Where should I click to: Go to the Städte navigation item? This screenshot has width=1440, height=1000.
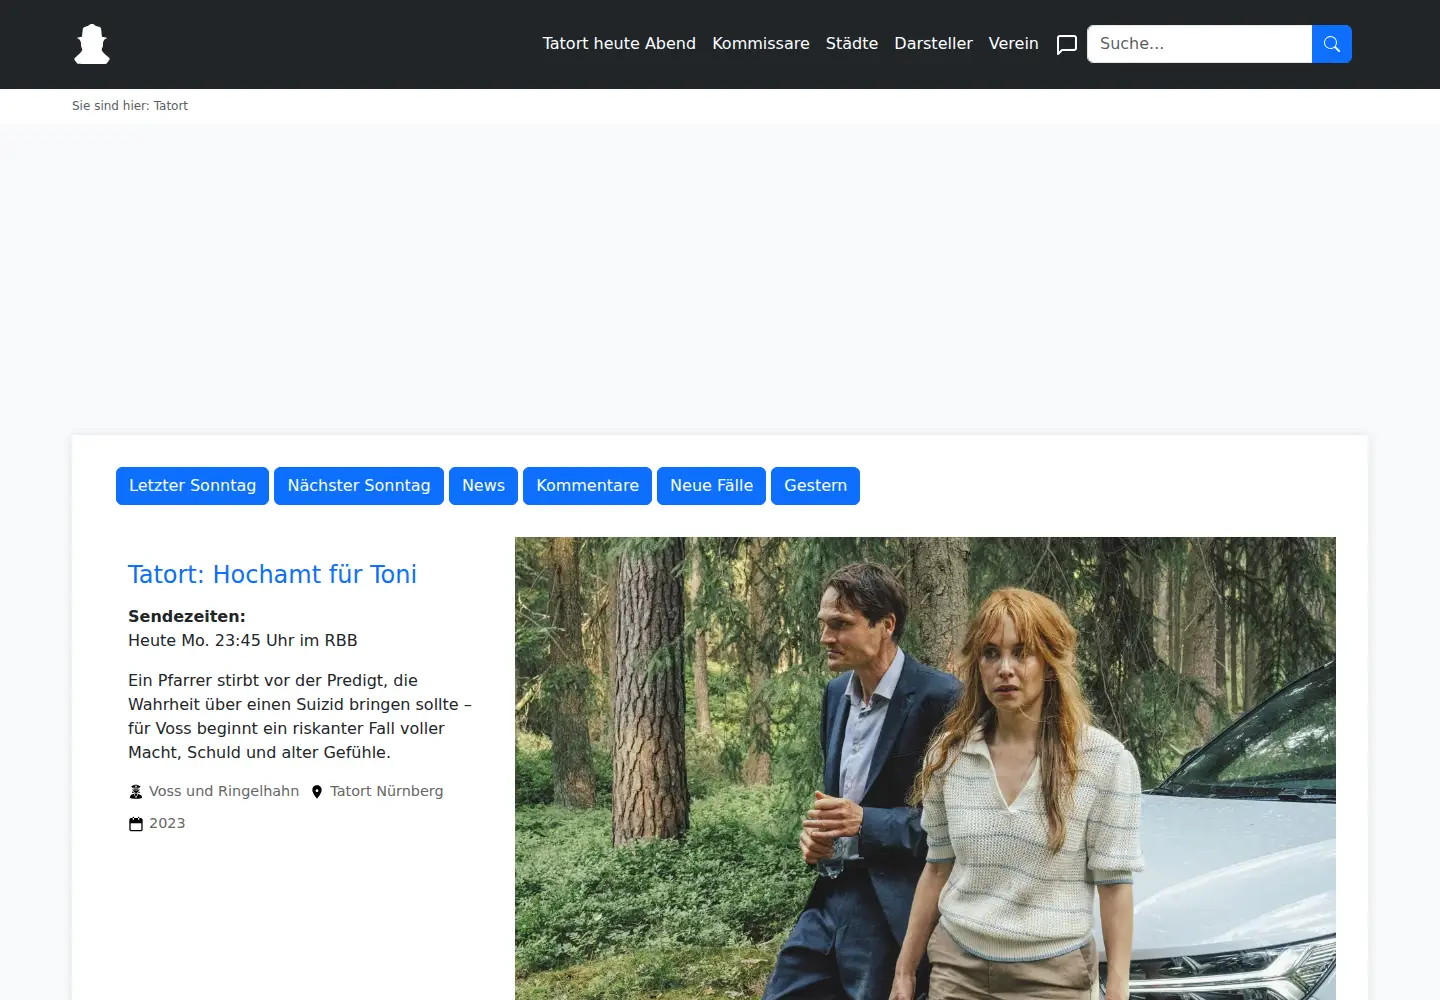tap(852, 43)
